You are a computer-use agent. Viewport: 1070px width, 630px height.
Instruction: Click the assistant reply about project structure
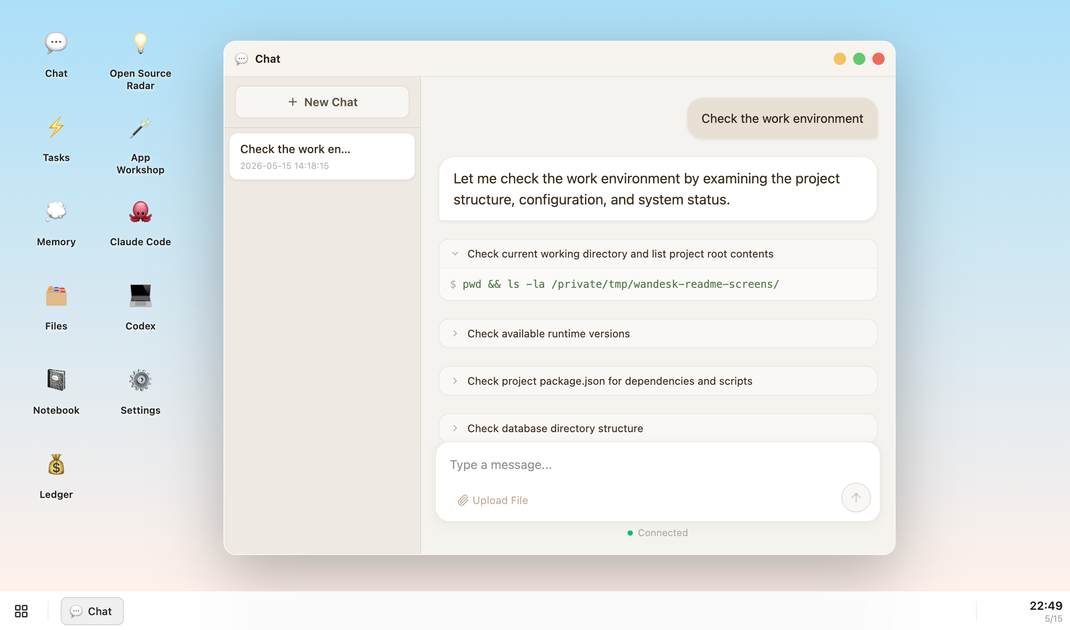(x=658, y=189)
